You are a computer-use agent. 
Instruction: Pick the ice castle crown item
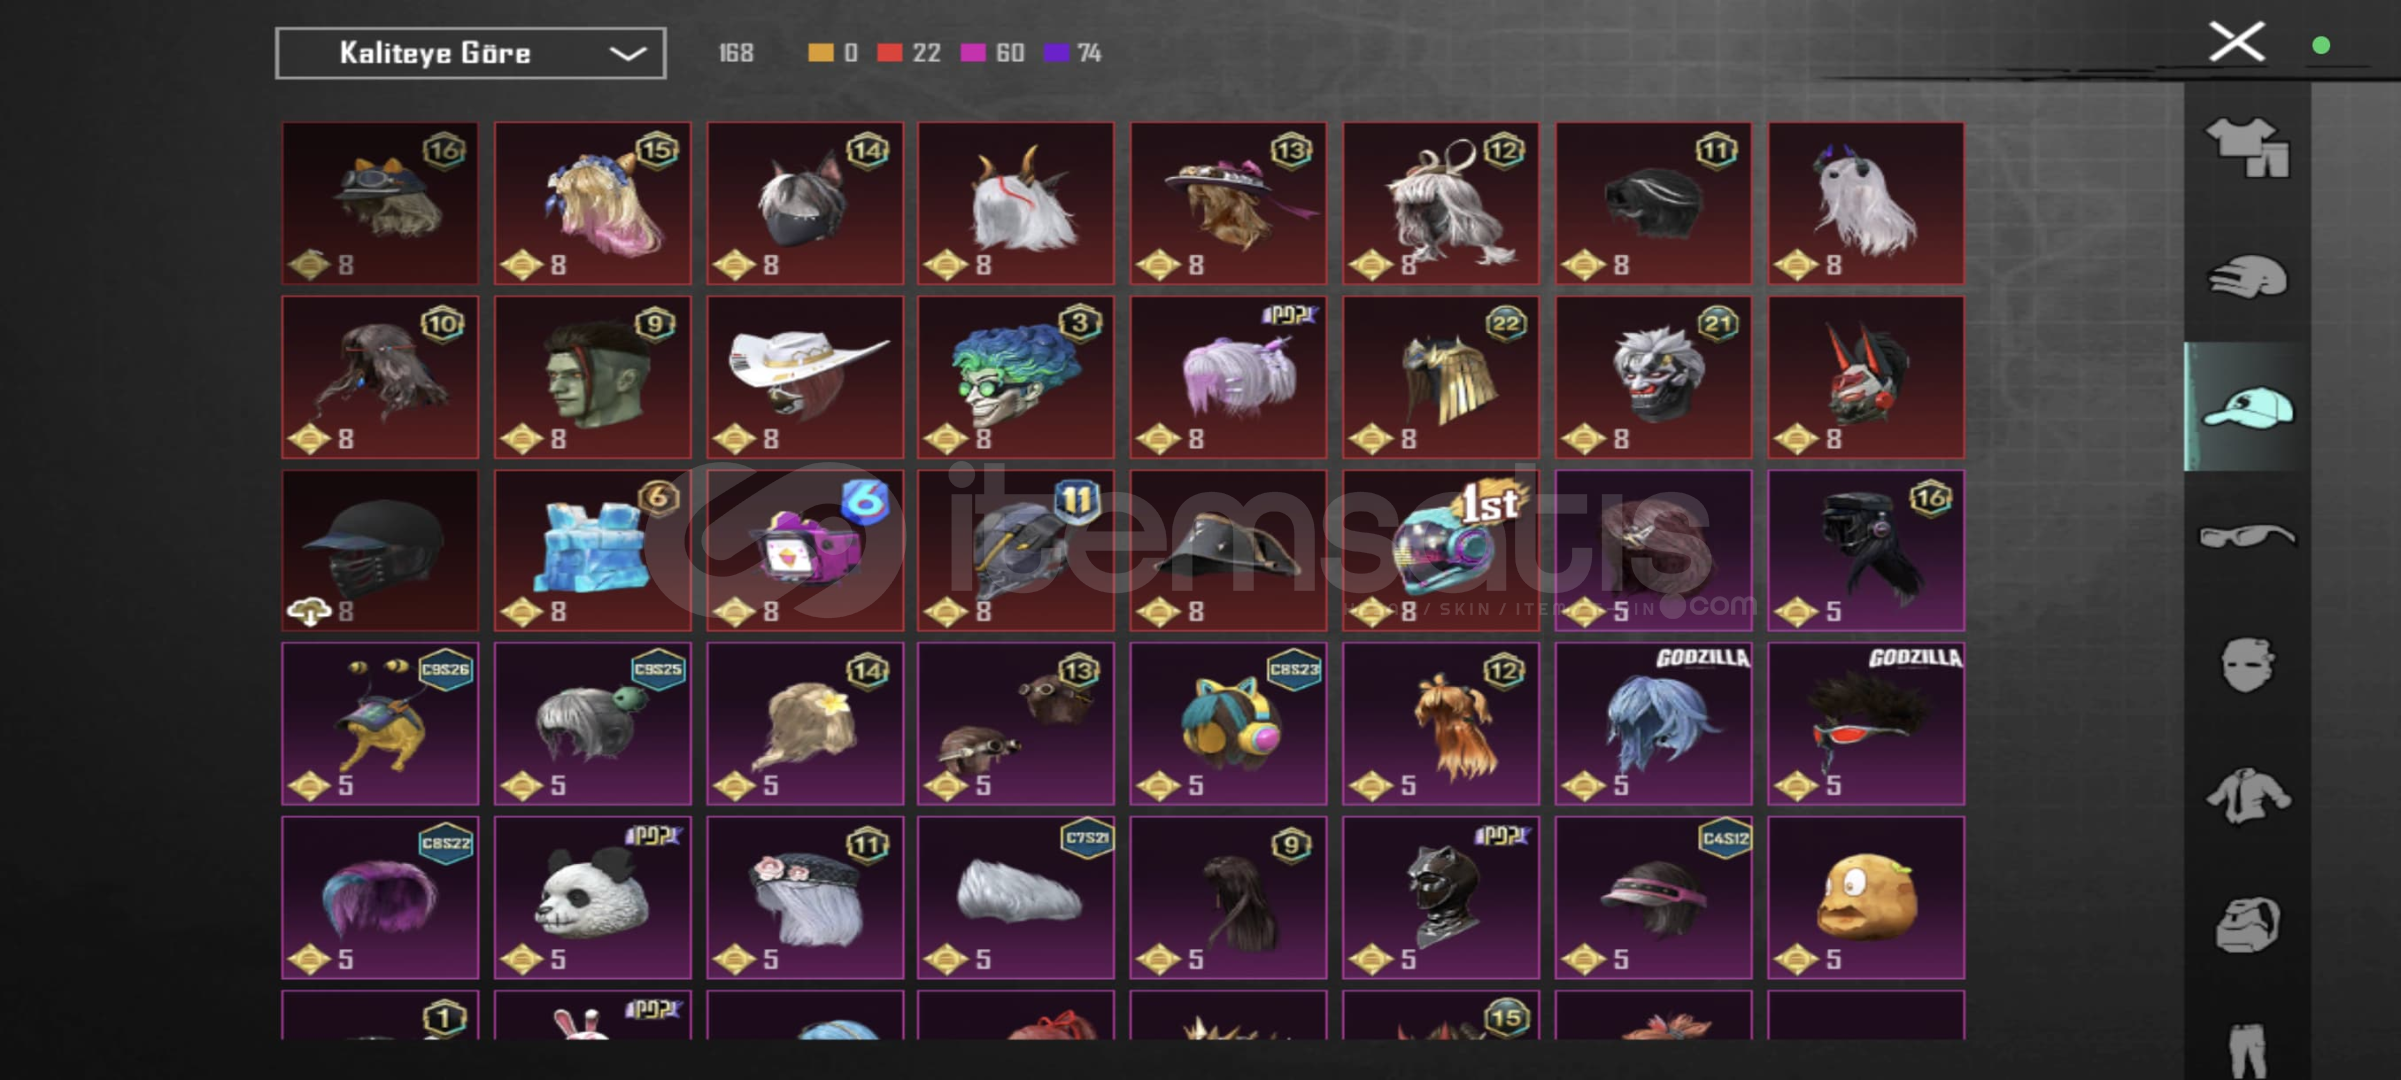coord(592,550)
